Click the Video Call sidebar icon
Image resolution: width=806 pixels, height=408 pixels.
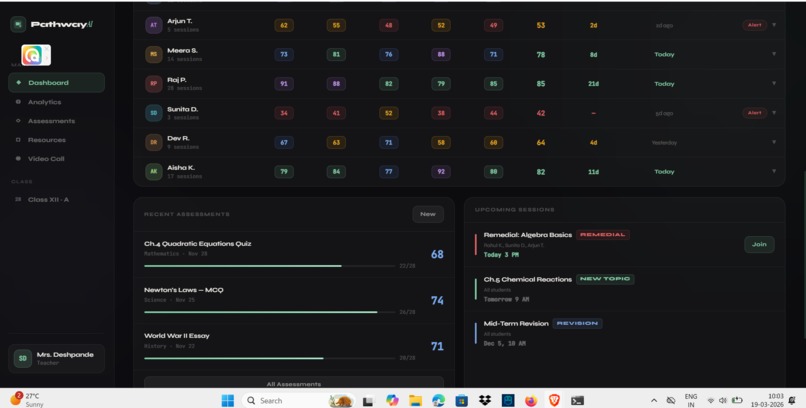pyautogui.click(x=19, y=159)
